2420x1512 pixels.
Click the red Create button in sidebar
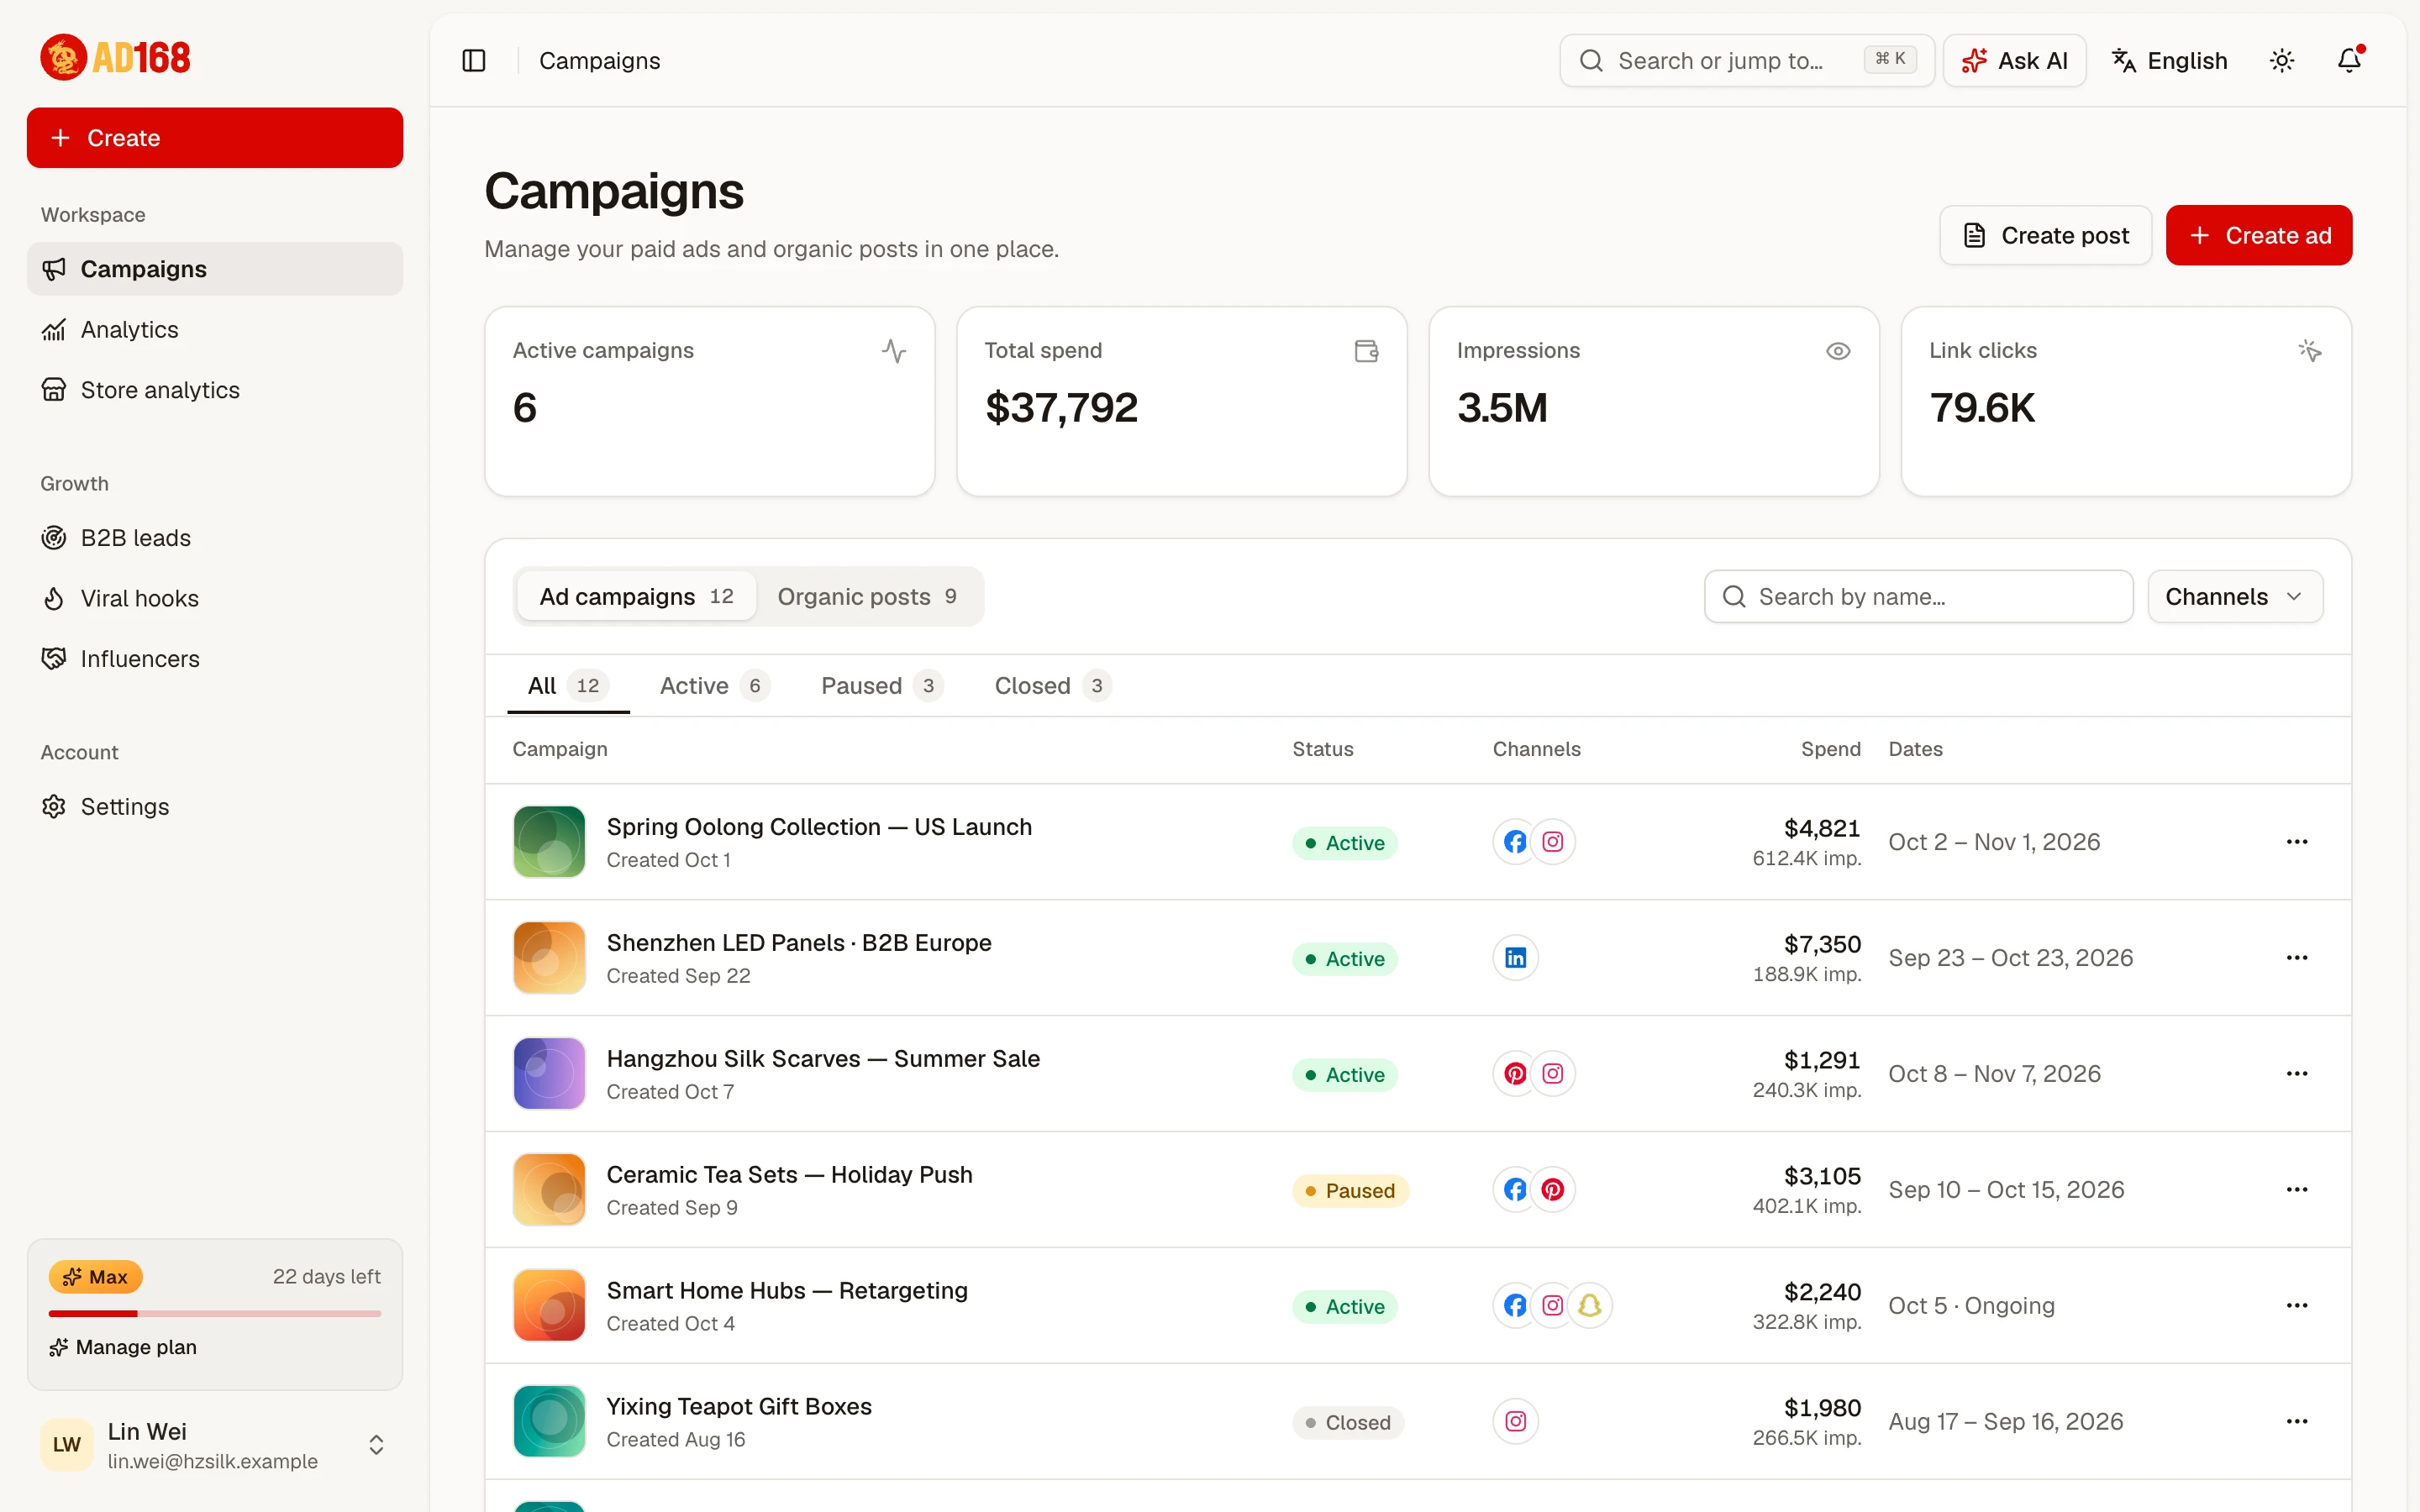[215, 138]
